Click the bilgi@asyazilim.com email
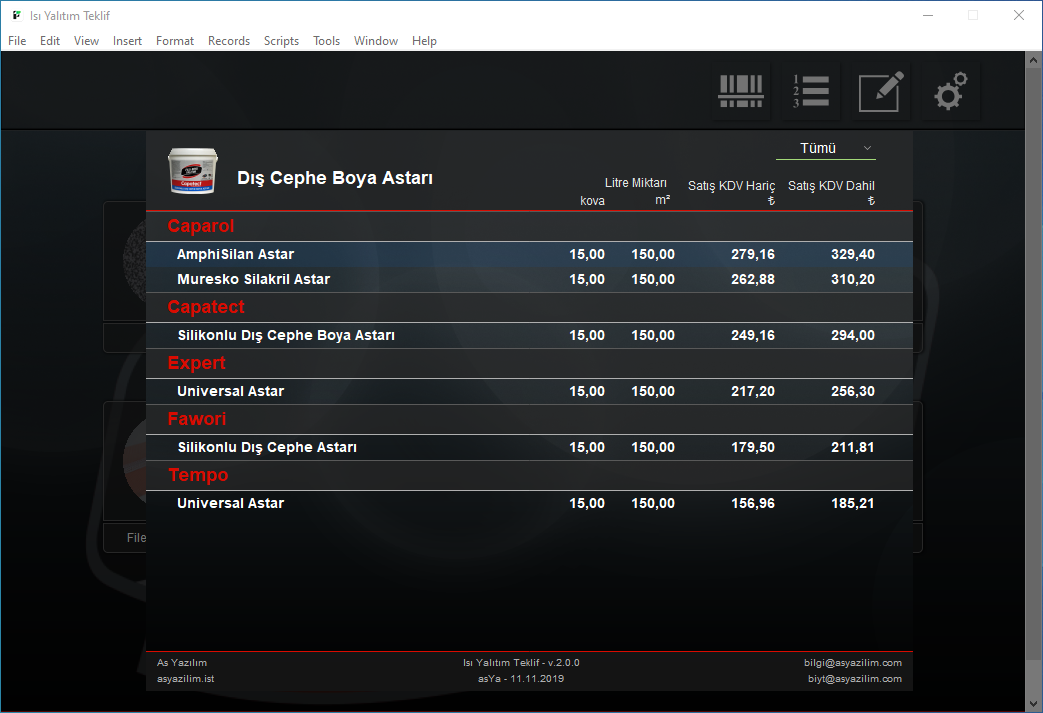The width and height of the screenshot is (1043, 713). pyautogui.click(x=853, y=662)
